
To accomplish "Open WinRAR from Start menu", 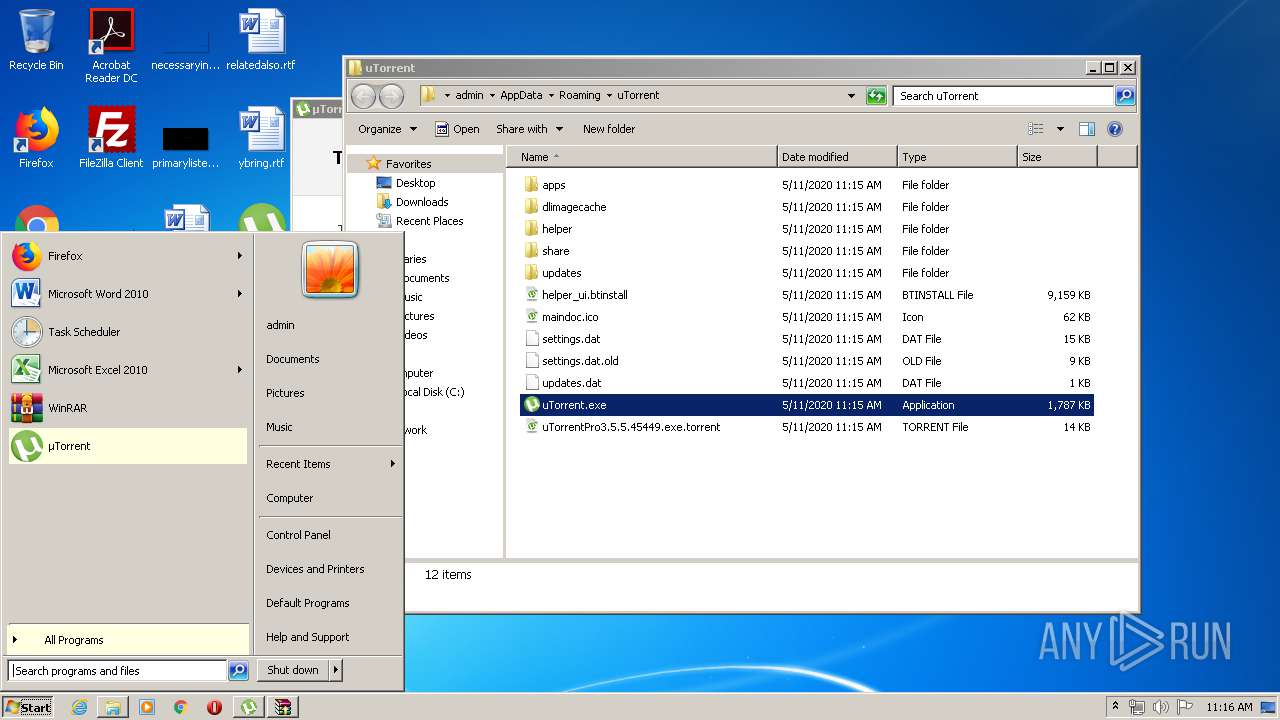I will click(127, 408).
